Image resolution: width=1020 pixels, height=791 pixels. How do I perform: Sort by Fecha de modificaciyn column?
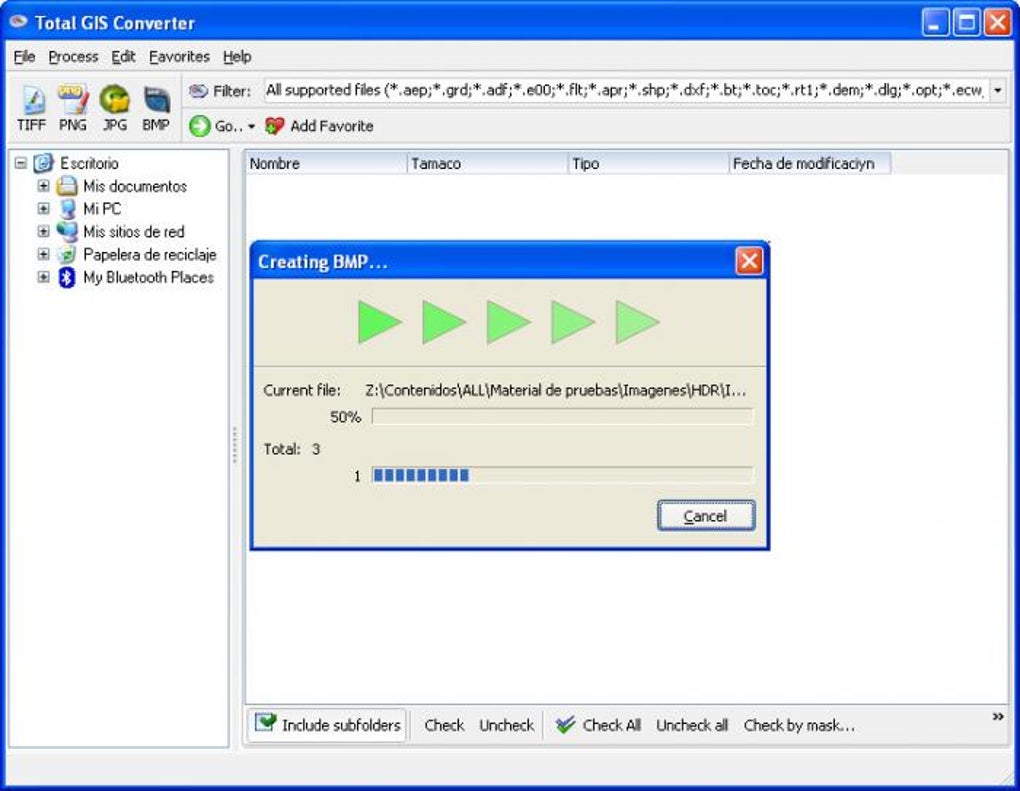810,164
